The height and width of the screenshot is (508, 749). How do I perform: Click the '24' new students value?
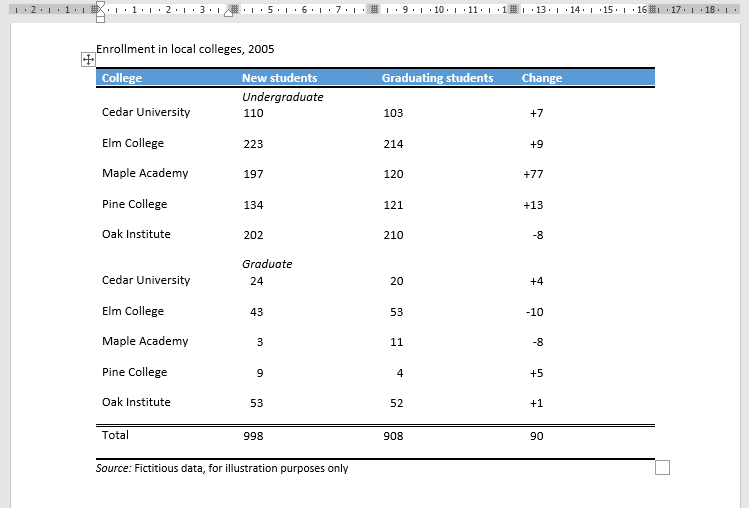tap(257, 281)
